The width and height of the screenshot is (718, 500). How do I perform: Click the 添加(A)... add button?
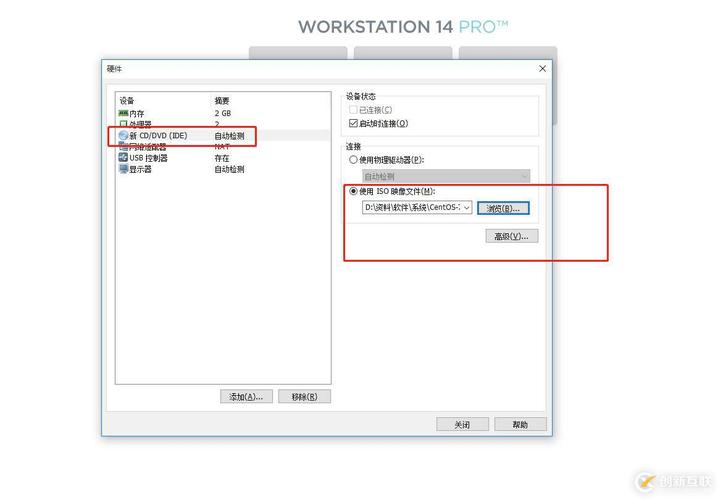click(x=246, y=397)
